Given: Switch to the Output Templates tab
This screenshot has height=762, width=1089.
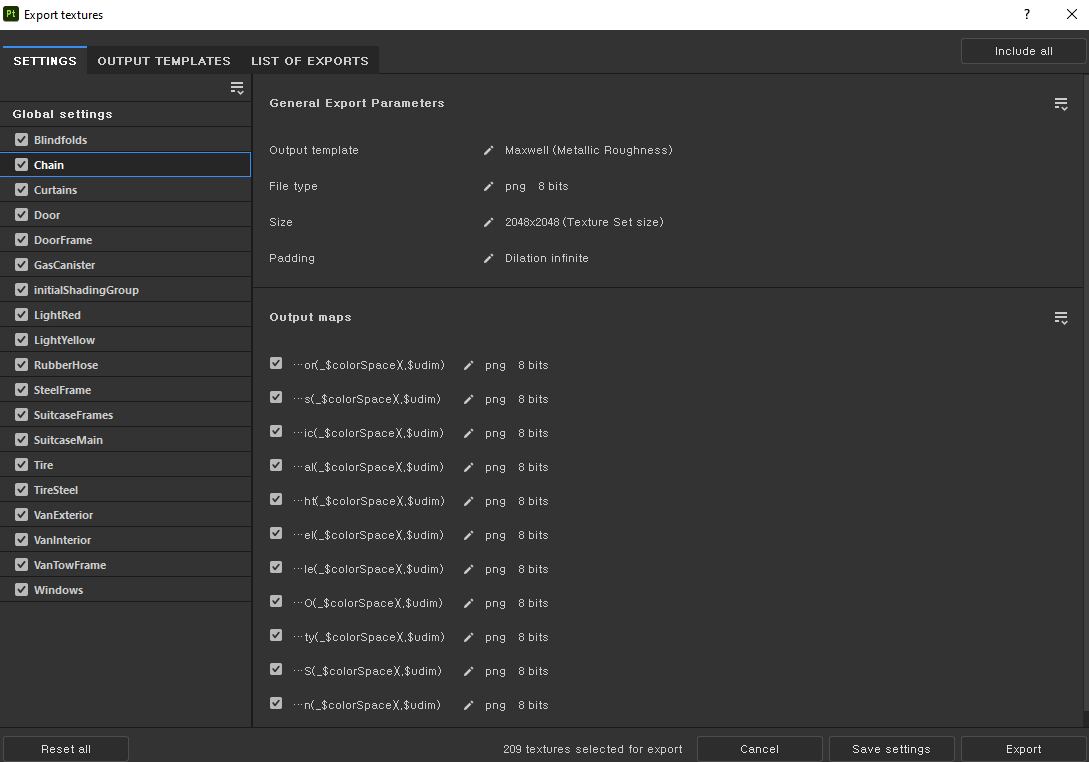Looking at the screenshot, I should pyautogui.click(x=164, y=61).
